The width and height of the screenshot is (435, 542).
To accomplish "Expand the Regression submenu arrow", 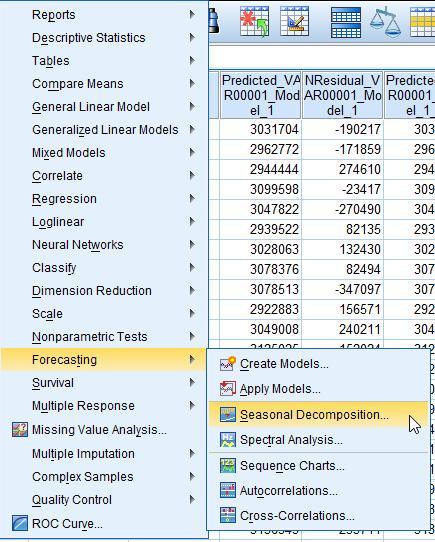I will click(x=192, y=198).
